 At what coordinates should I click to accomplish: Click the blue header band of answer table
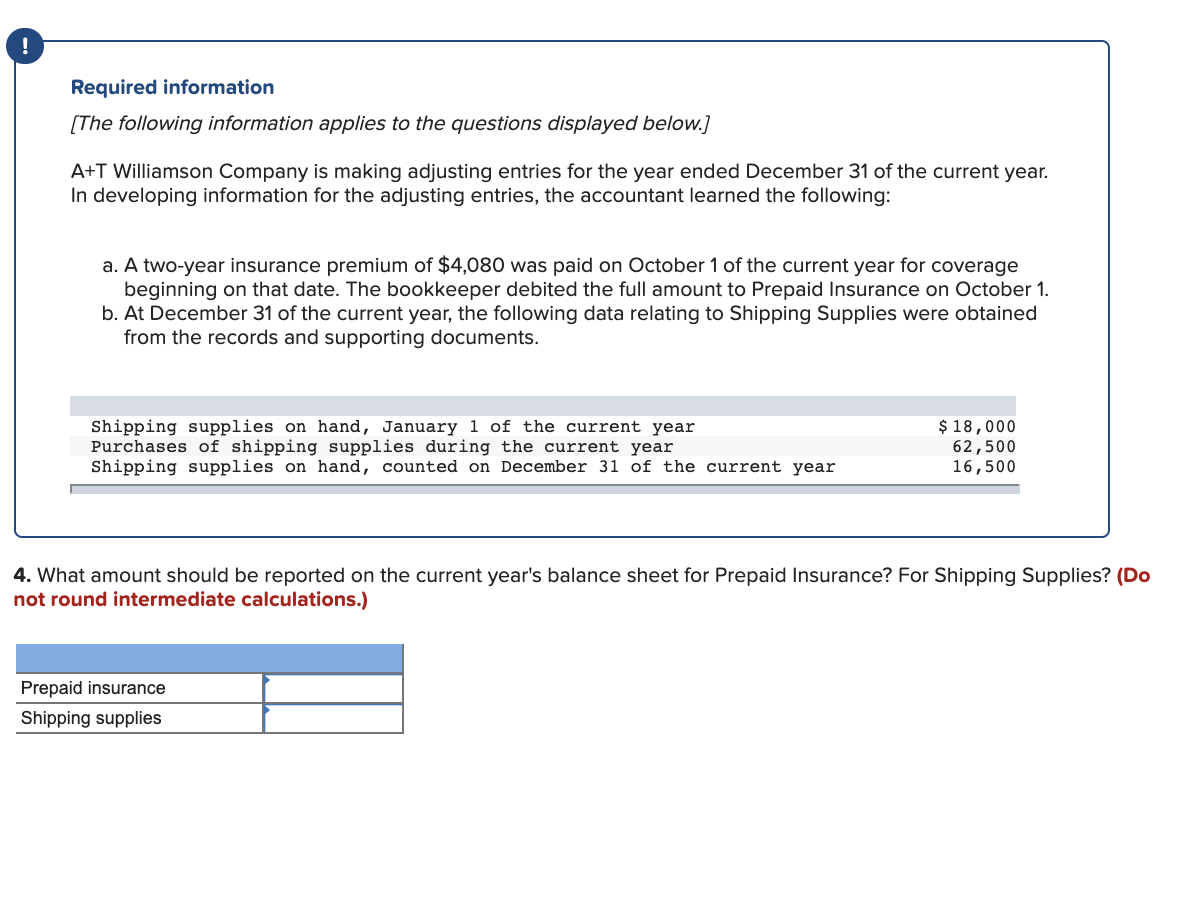pyautogui.click(x=210, y=658)
